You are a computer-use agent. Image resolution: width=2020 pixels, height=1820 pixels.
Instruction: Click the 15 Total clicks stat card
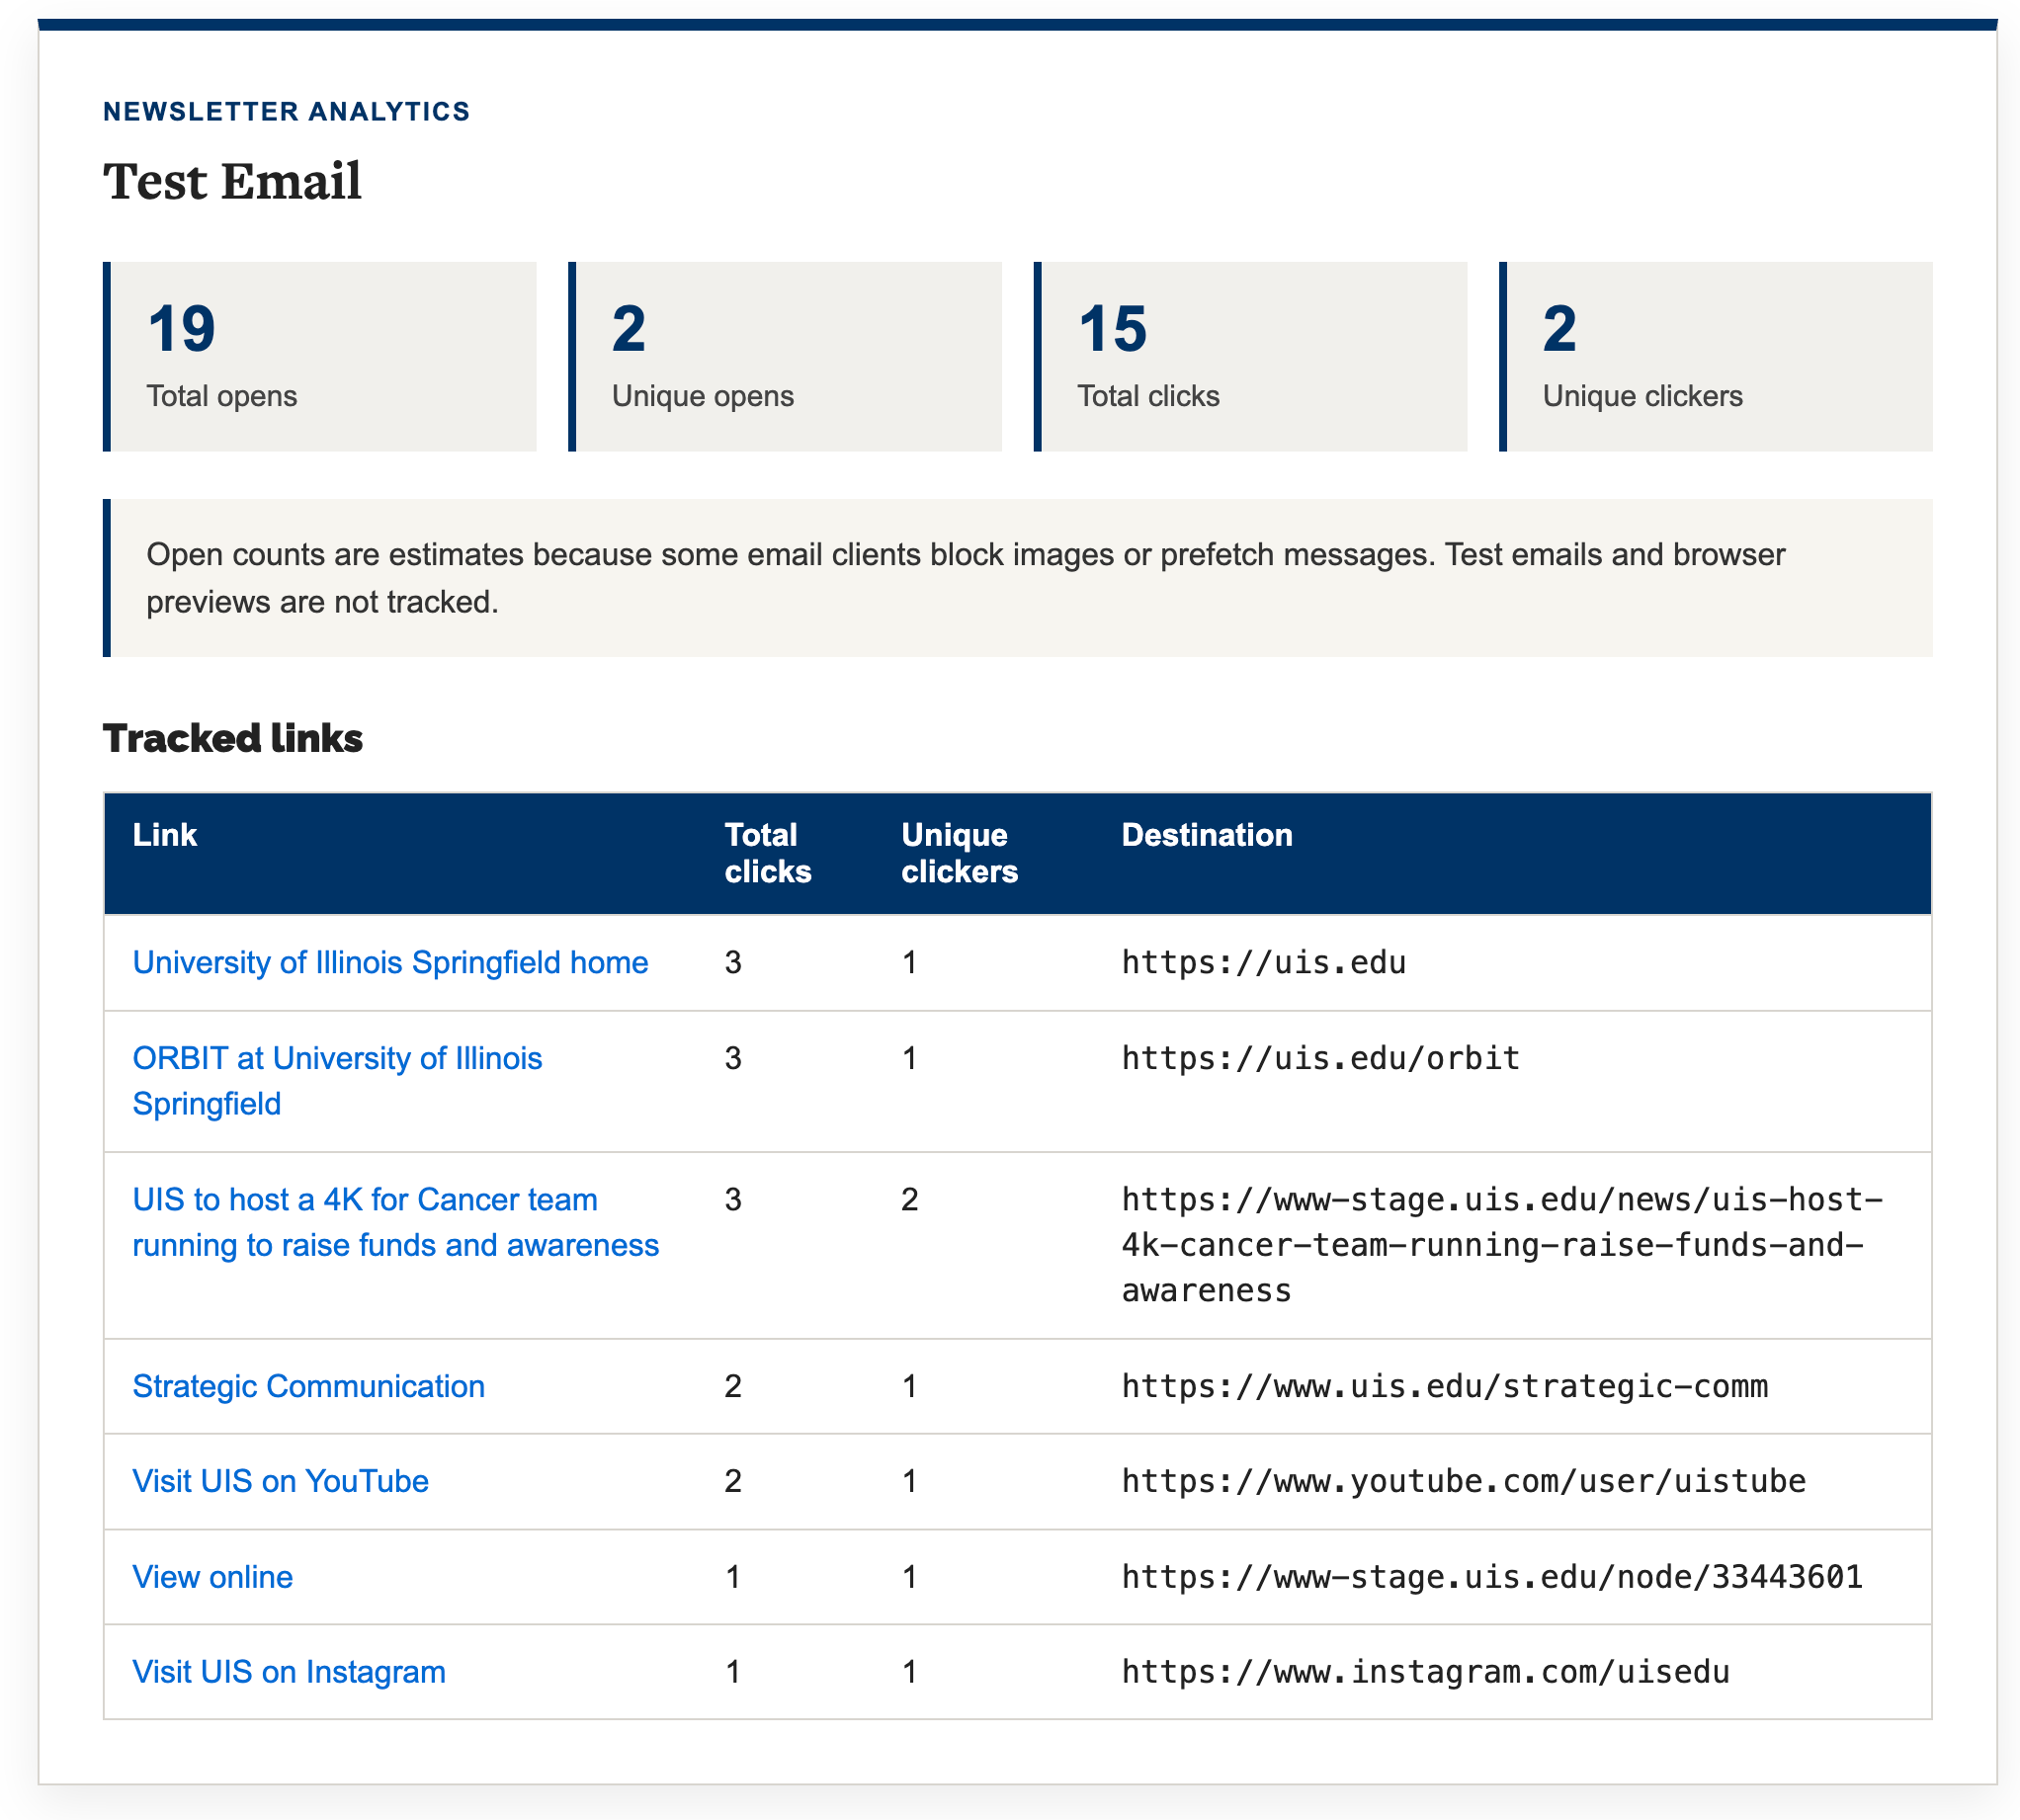tap(1250, 357)
